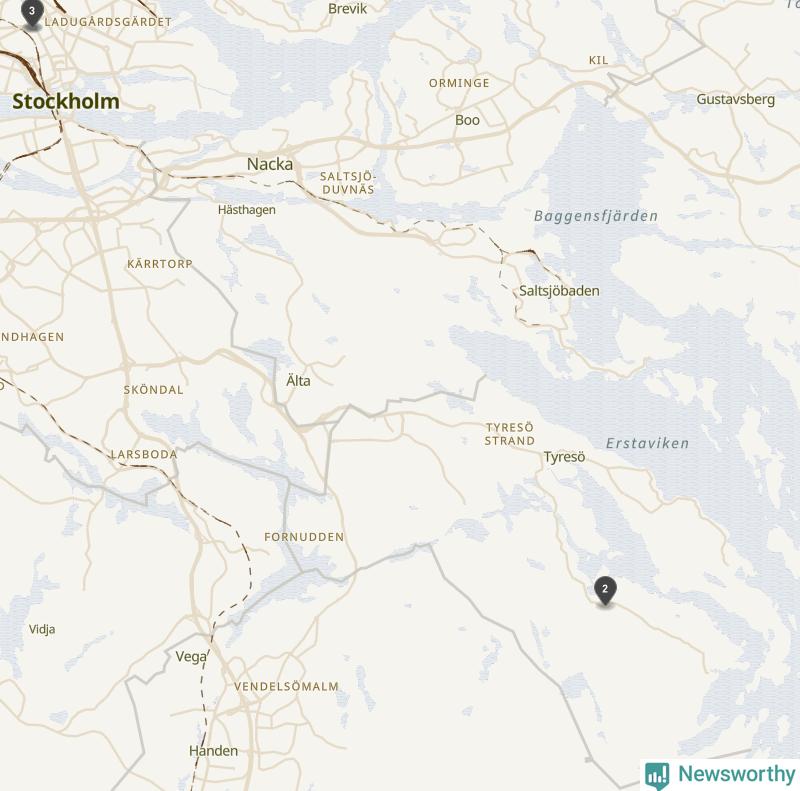
Task: Select the Saltsjöbaden label on map
Action: (x=559, y=291)
